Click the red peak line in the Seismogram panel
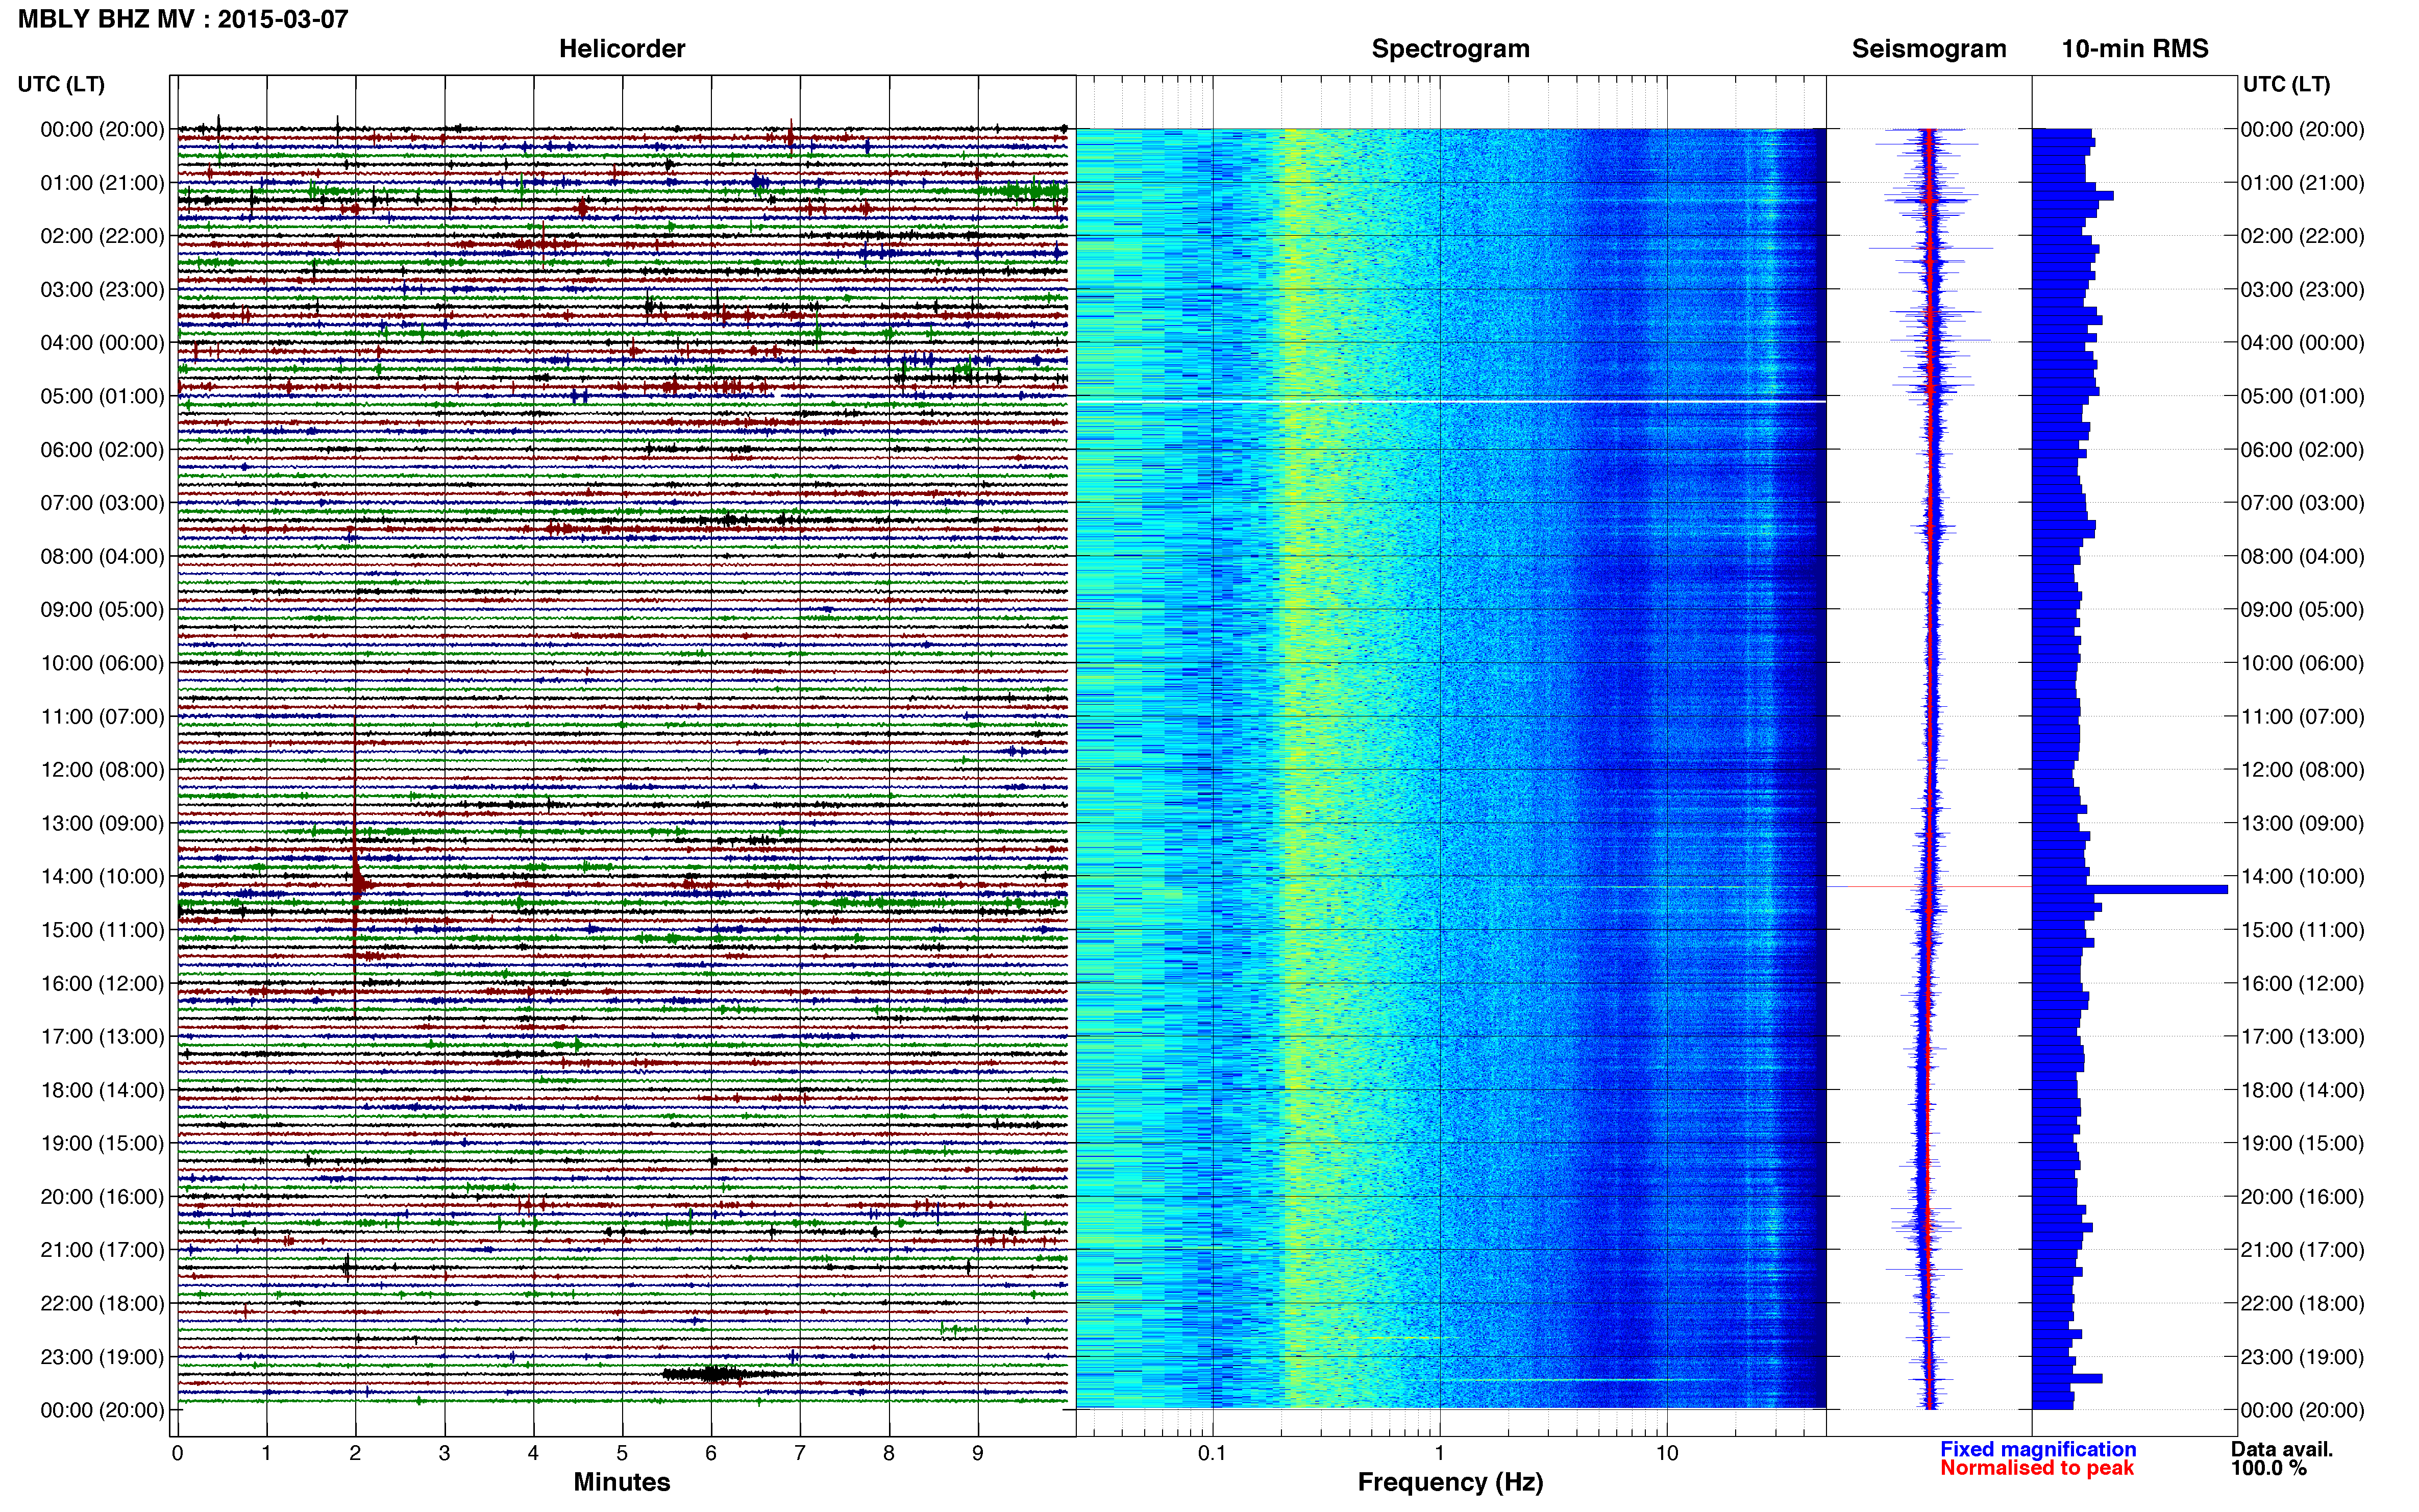This screenshot has width=2419, height=1512. (x=1930, y=887)
